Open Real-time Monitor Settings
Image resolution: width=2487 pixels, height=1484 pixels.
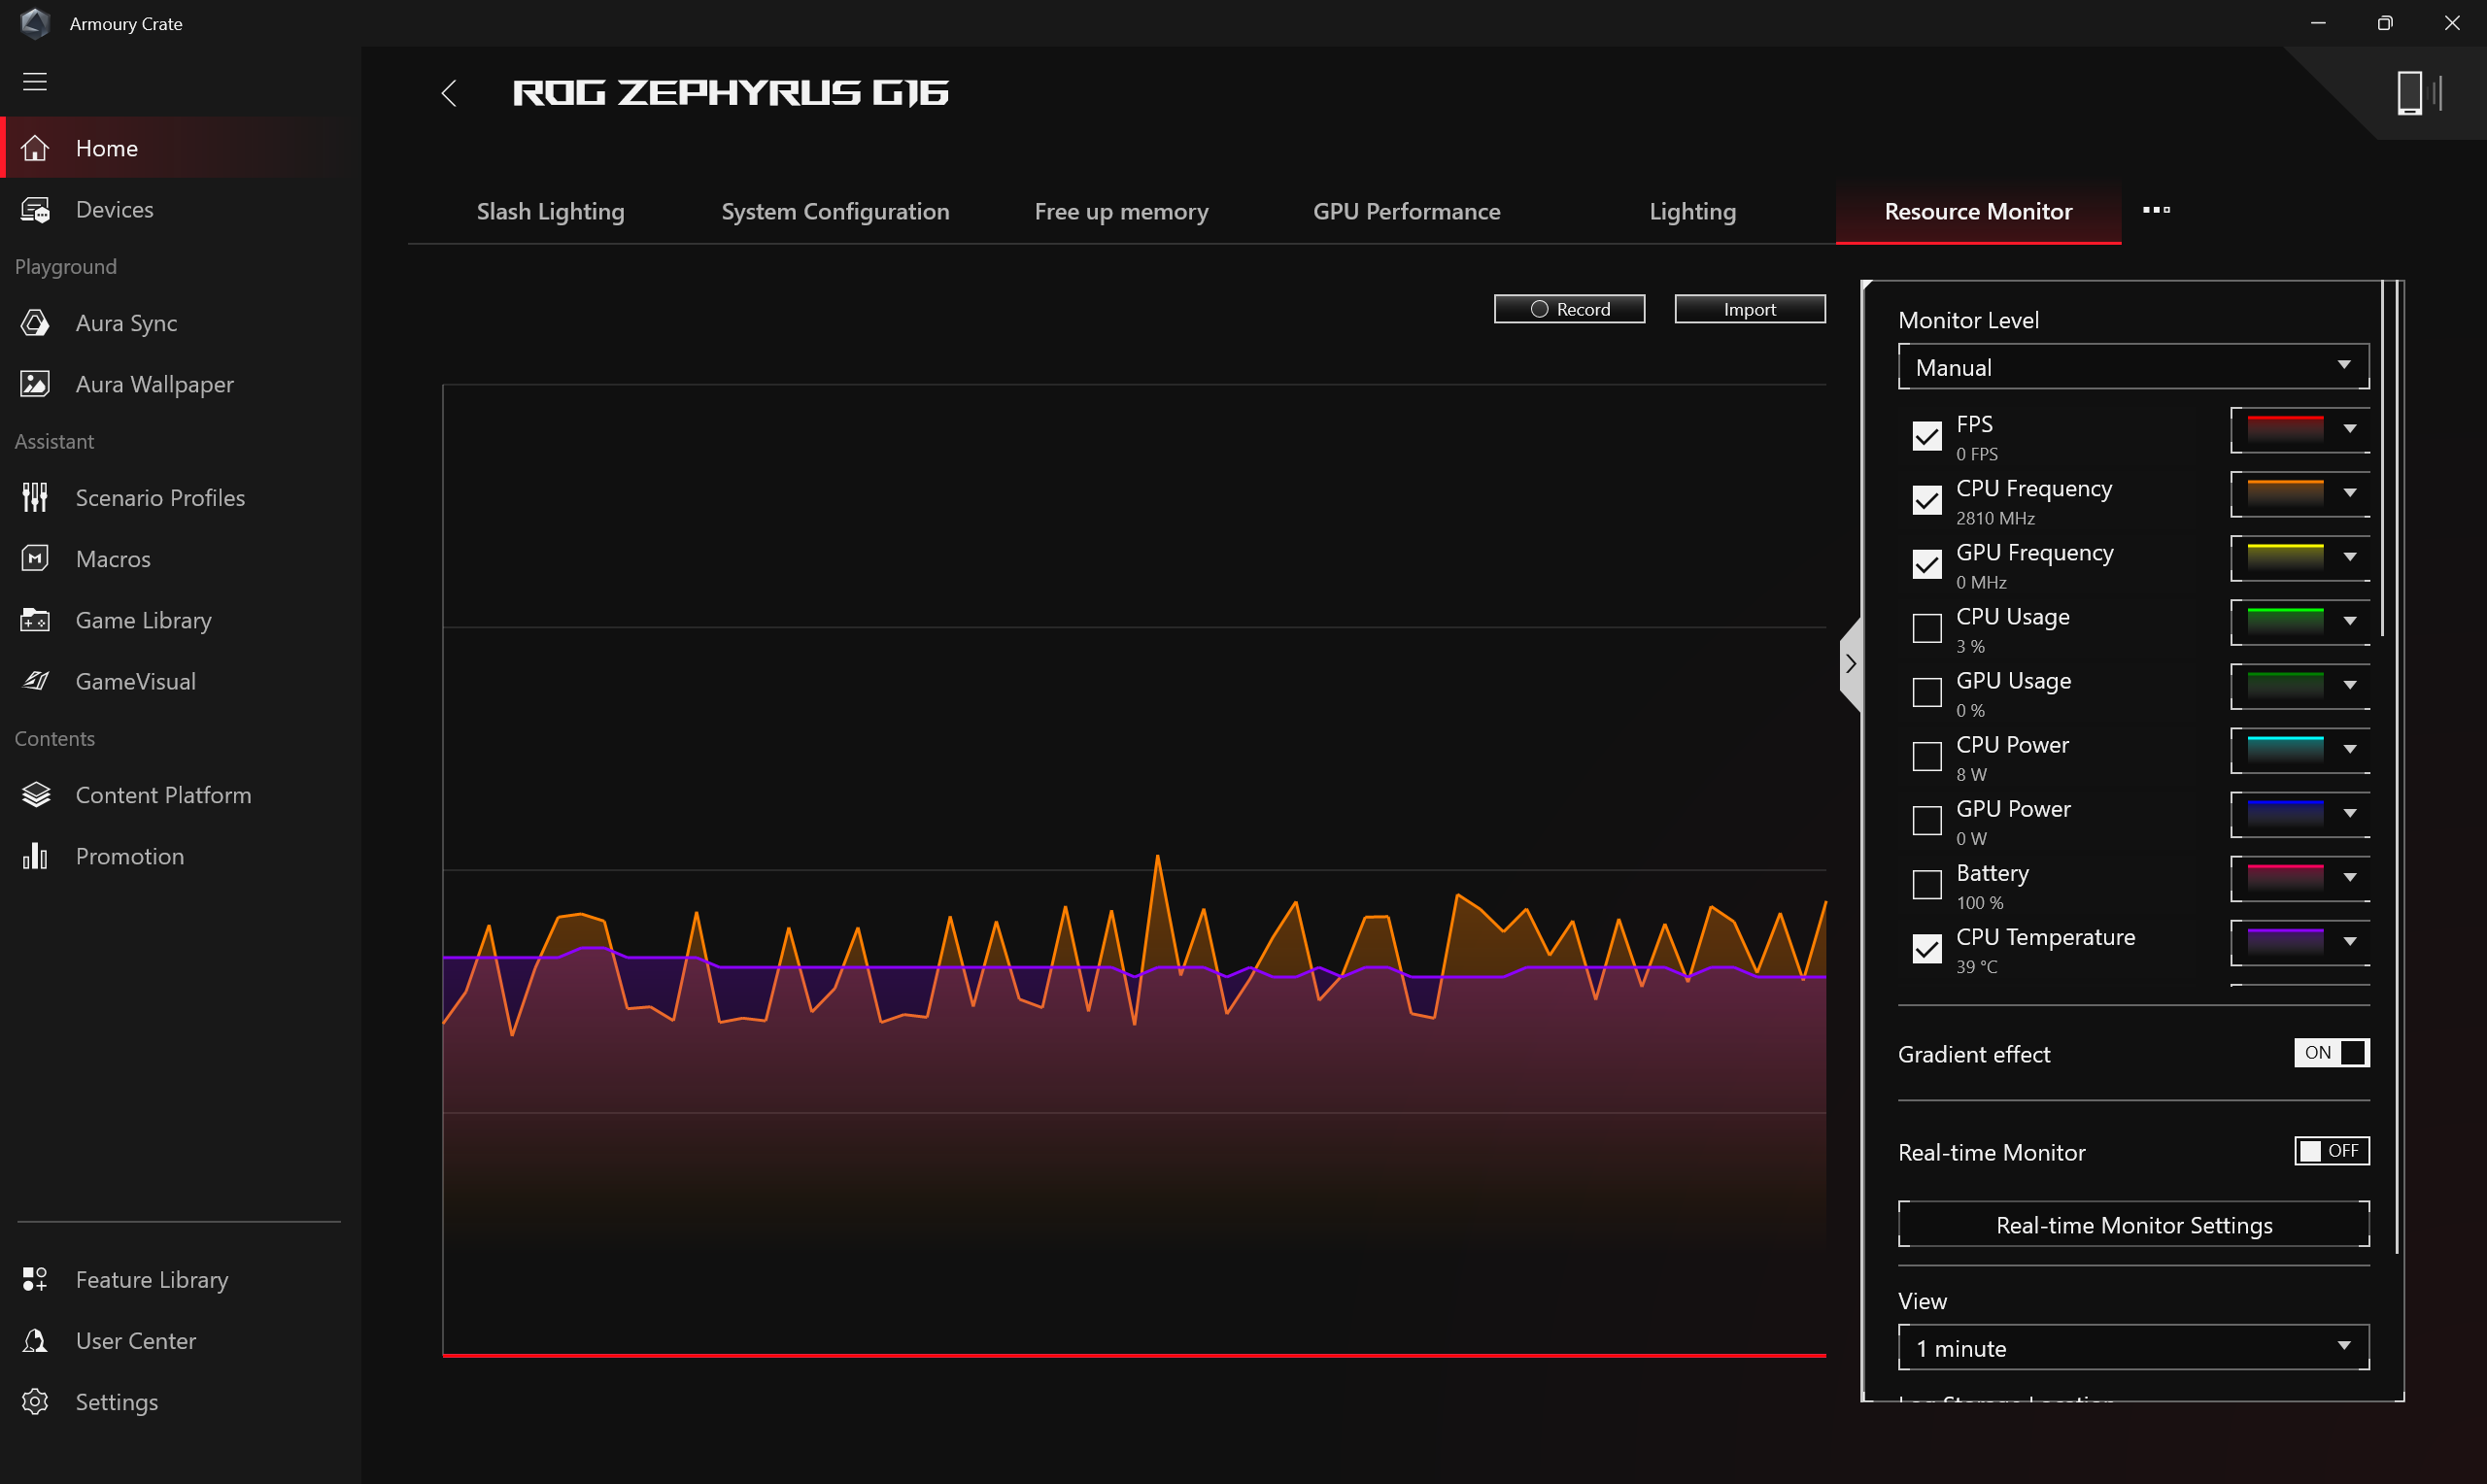click(2133, 1224)
